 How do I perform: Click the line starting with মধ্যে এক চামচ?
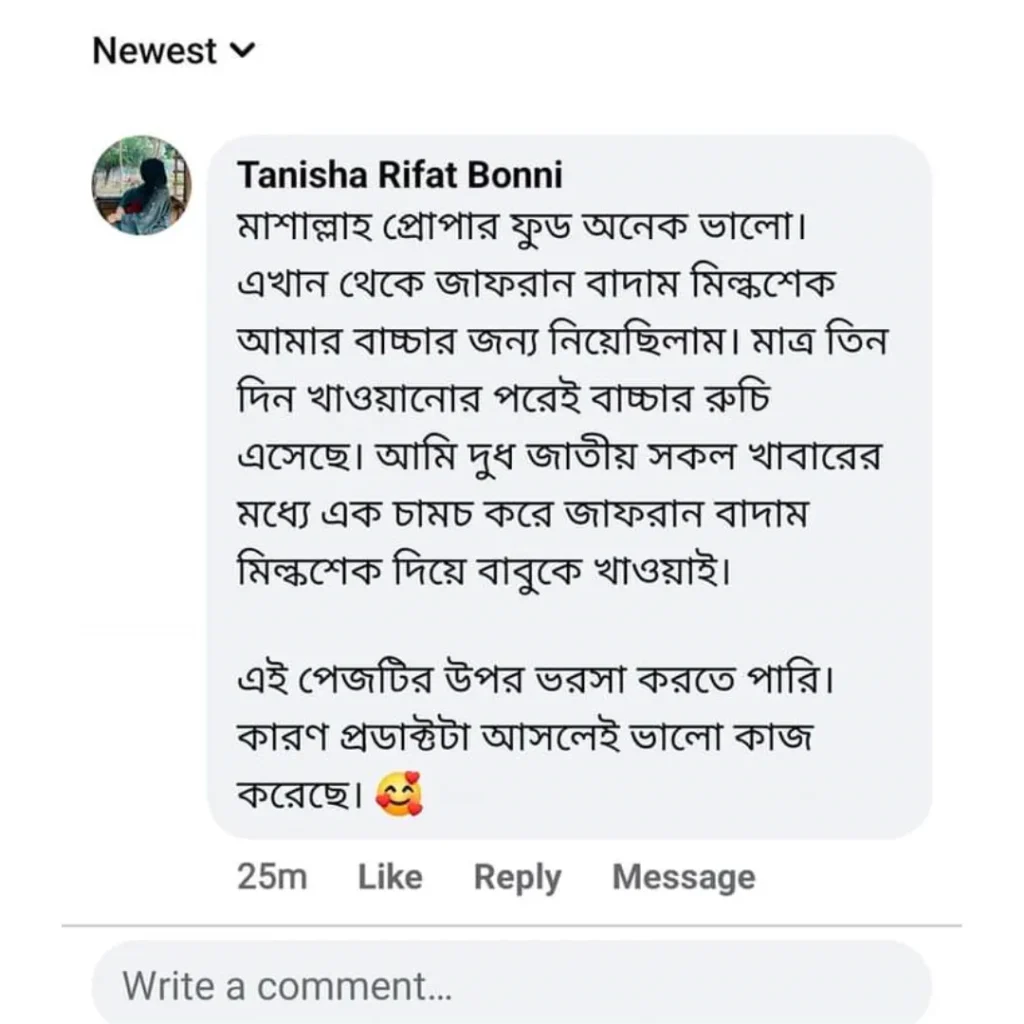527,514
